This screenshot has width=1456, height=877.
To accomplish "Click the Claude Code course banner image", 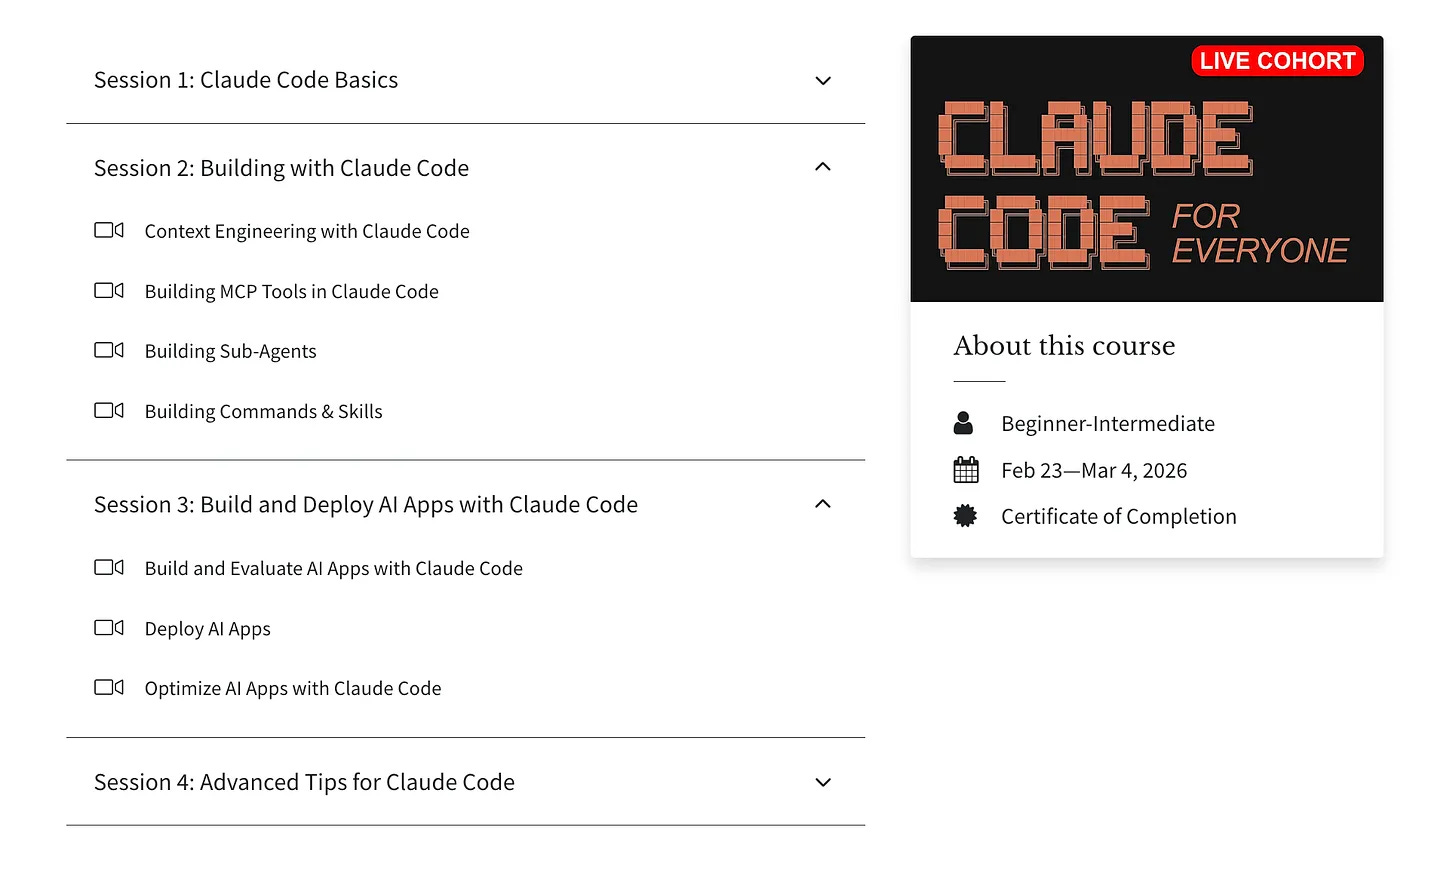I will coord(1146,168).
